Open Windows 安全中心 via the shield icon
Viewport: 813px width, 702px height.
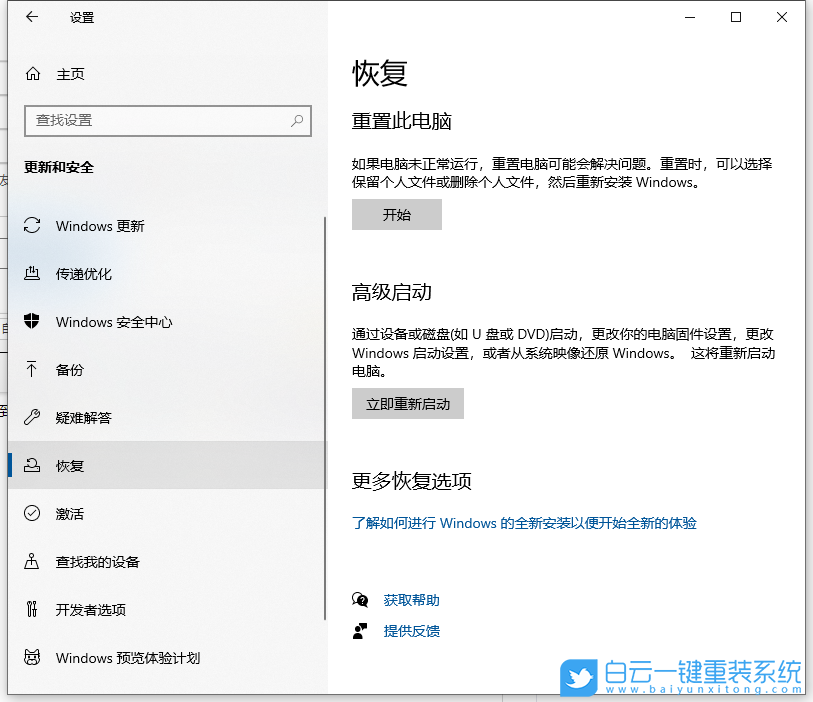point(30,322)
